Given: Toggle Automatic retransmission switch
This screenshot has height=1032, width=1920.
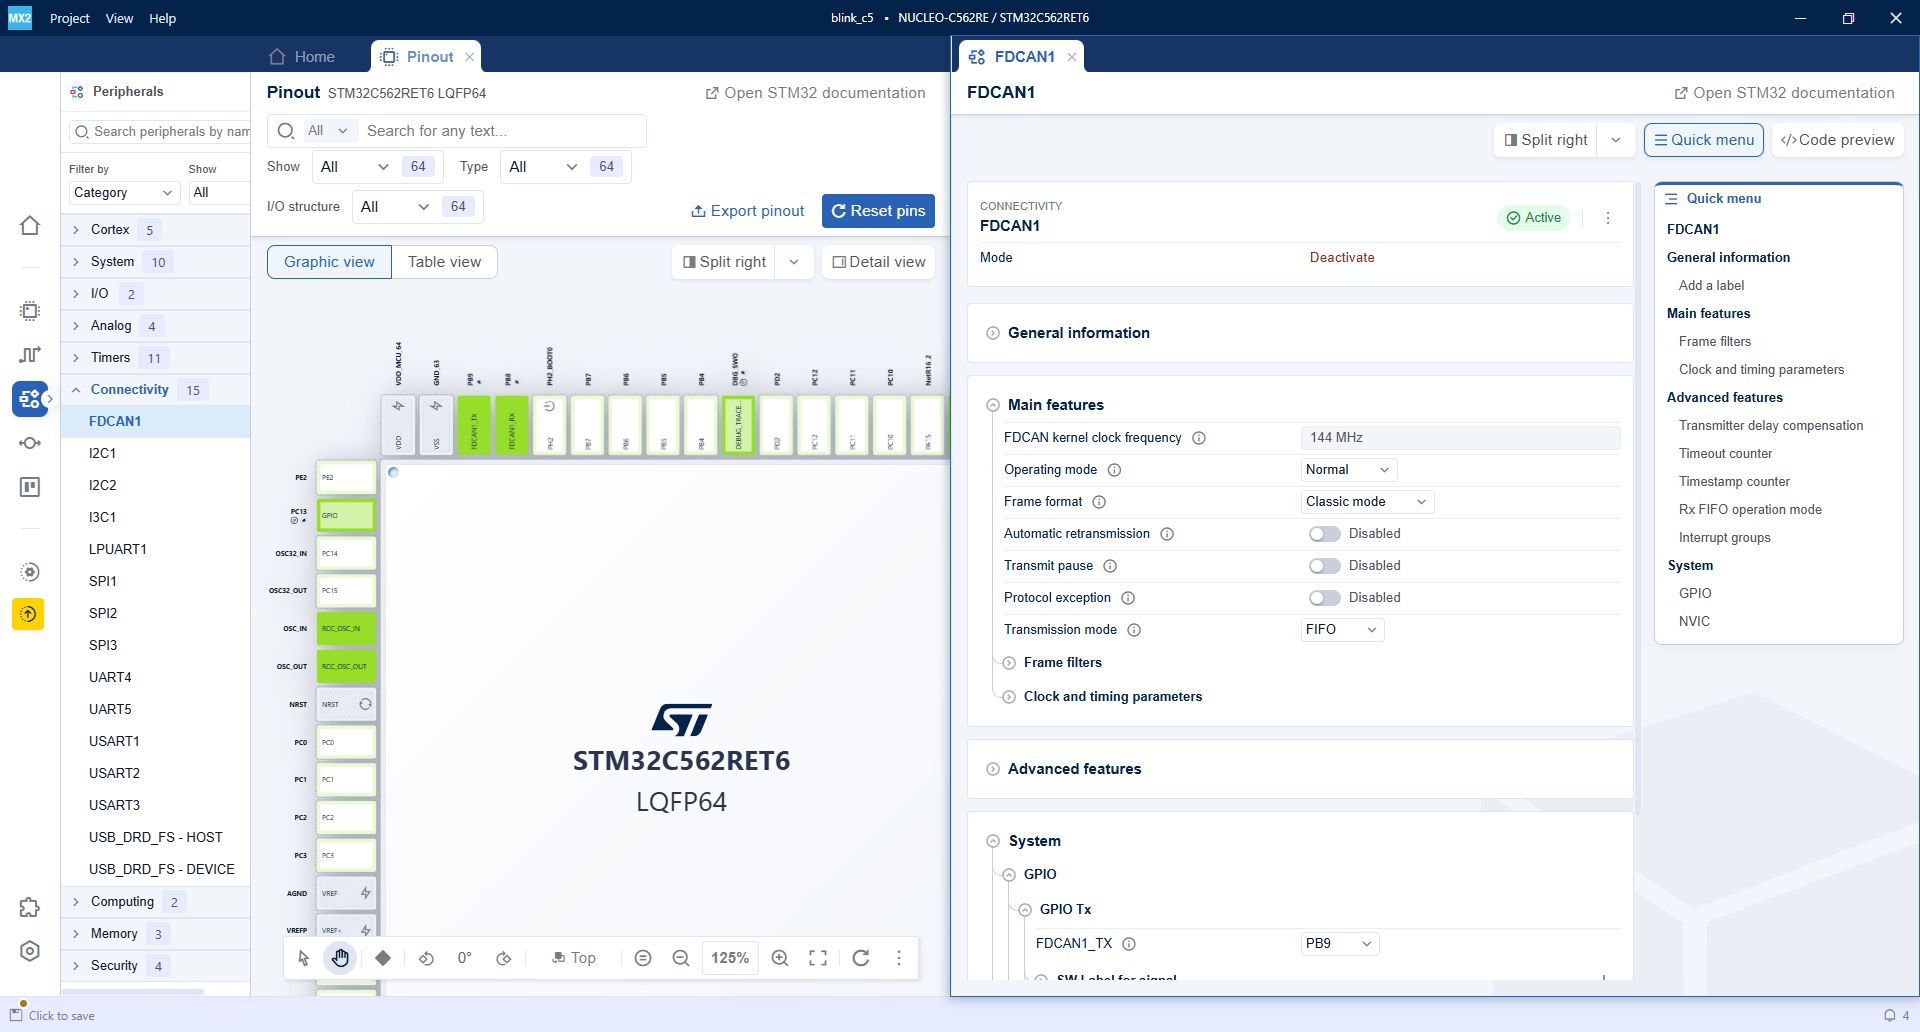Looking at the screenshot, I should 1324,534.
